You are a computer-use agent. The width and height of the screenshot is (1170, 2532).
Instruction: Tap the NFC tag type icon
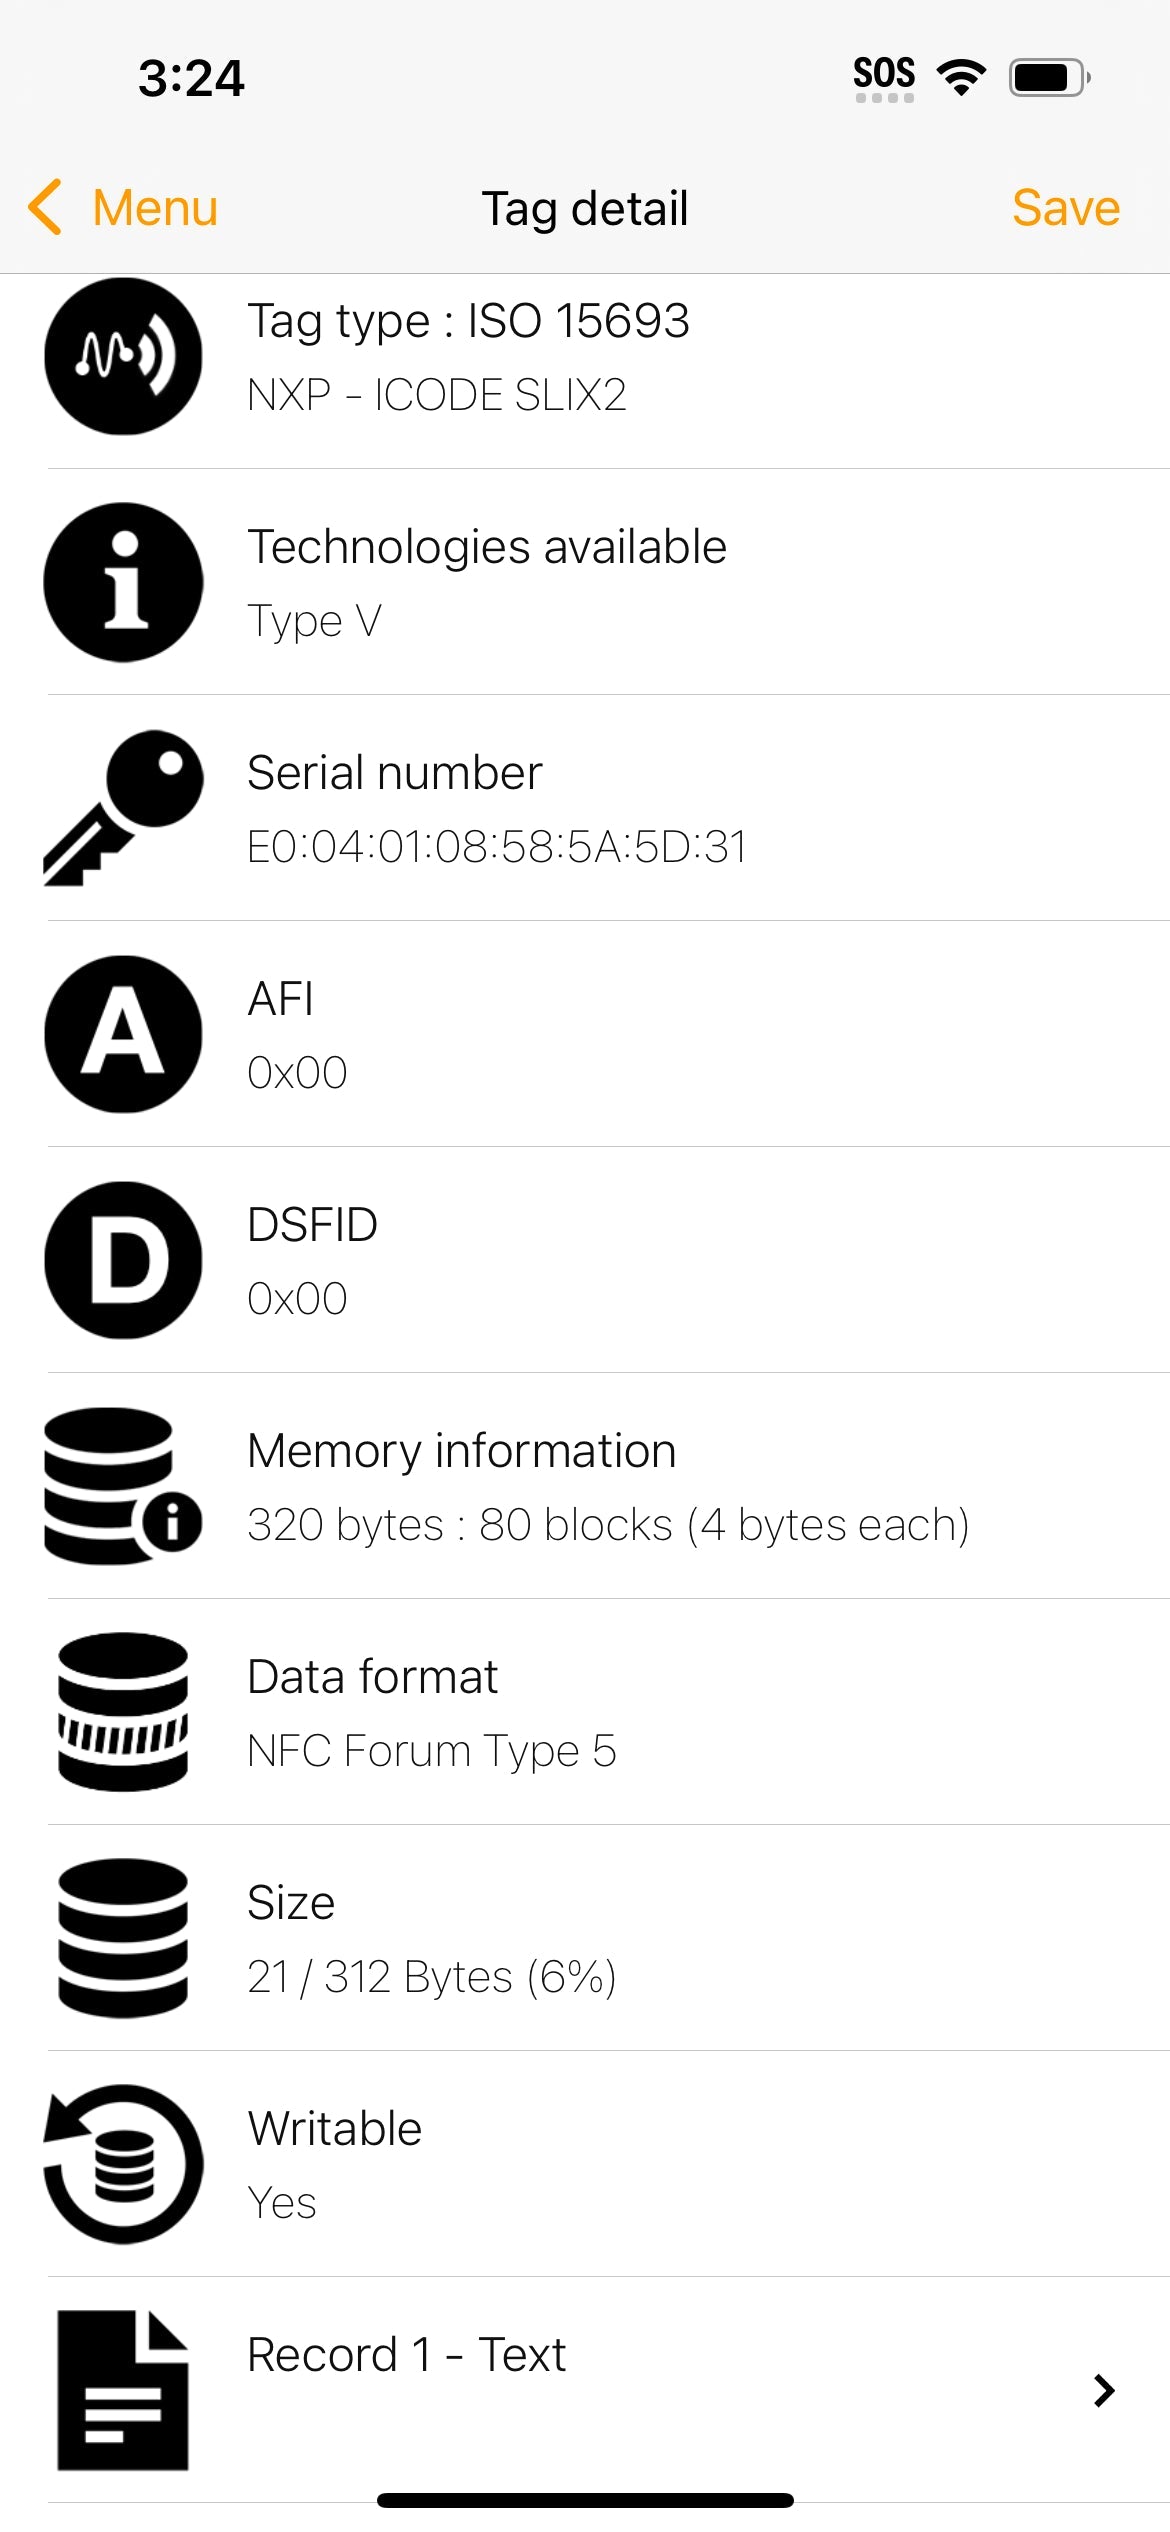click(x=123, y=357)
